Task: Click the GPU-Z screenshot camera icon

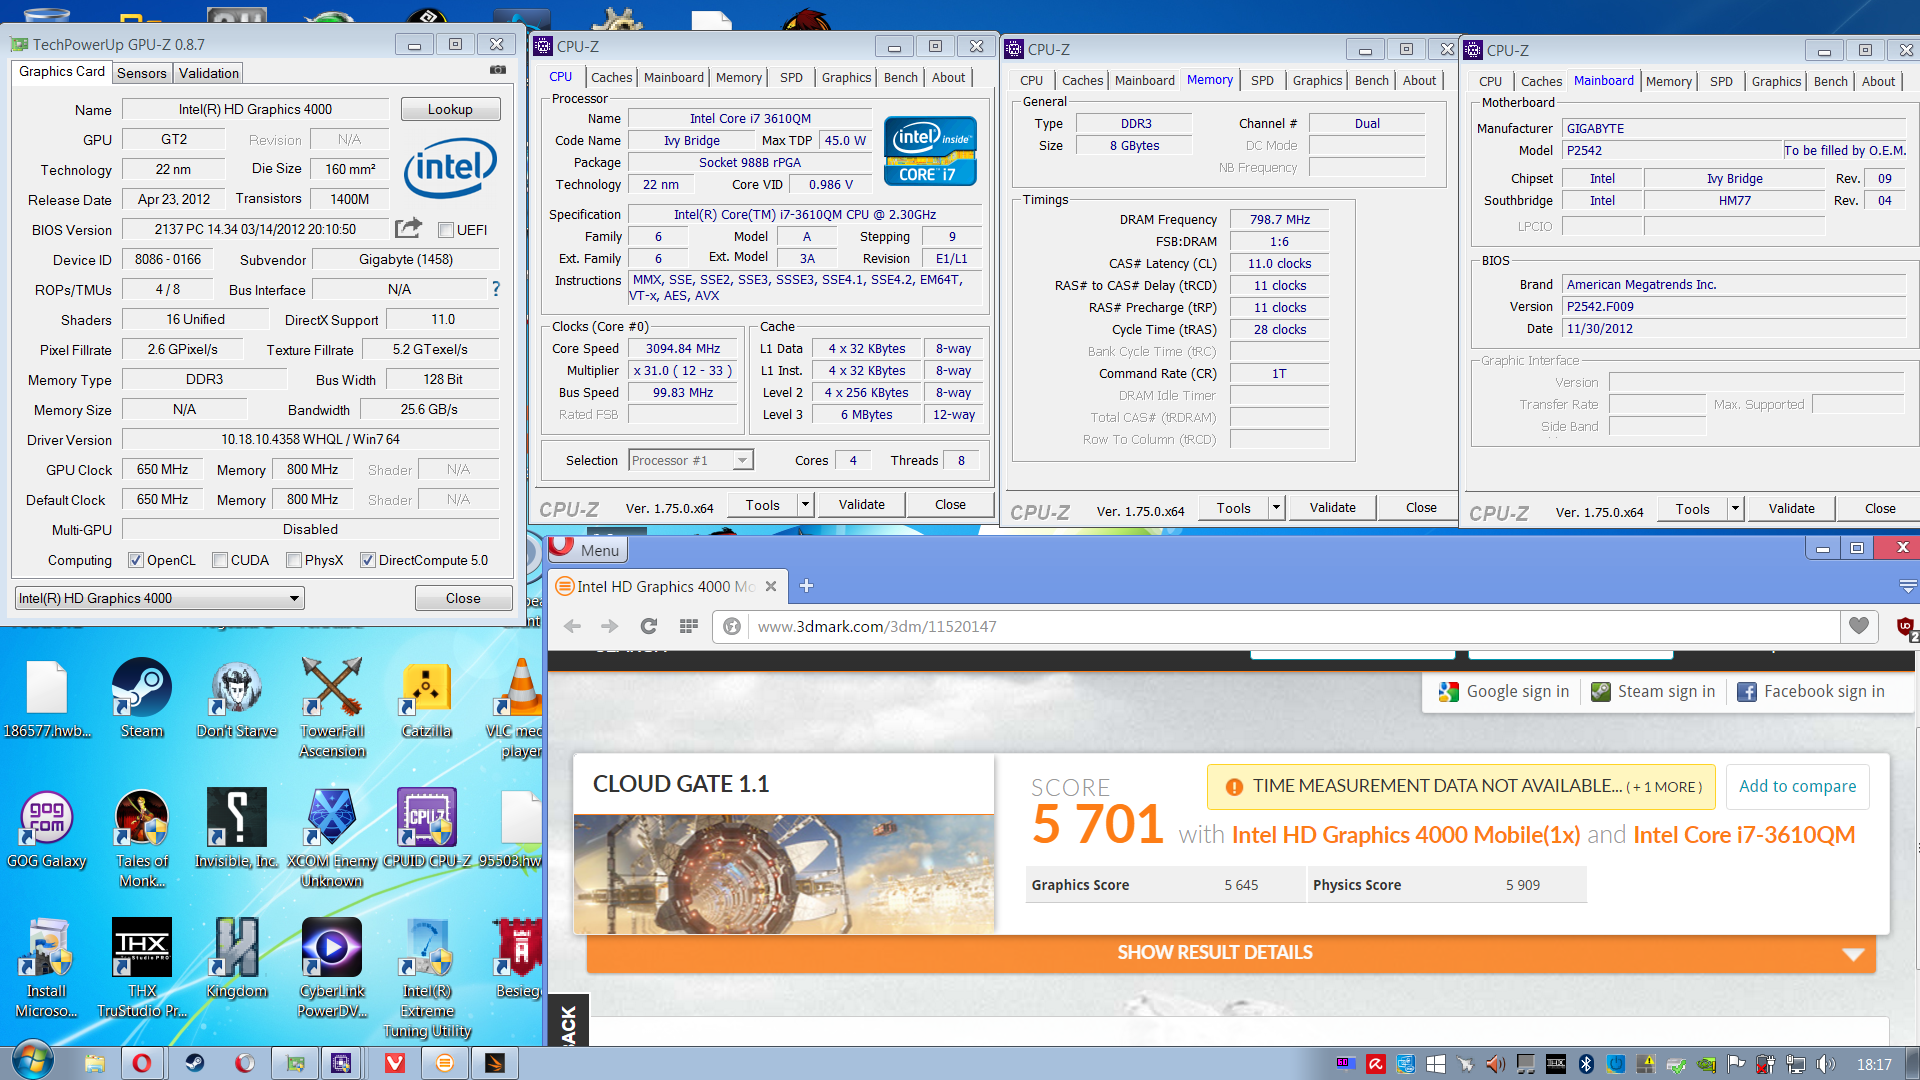Action: pos(497,70)
